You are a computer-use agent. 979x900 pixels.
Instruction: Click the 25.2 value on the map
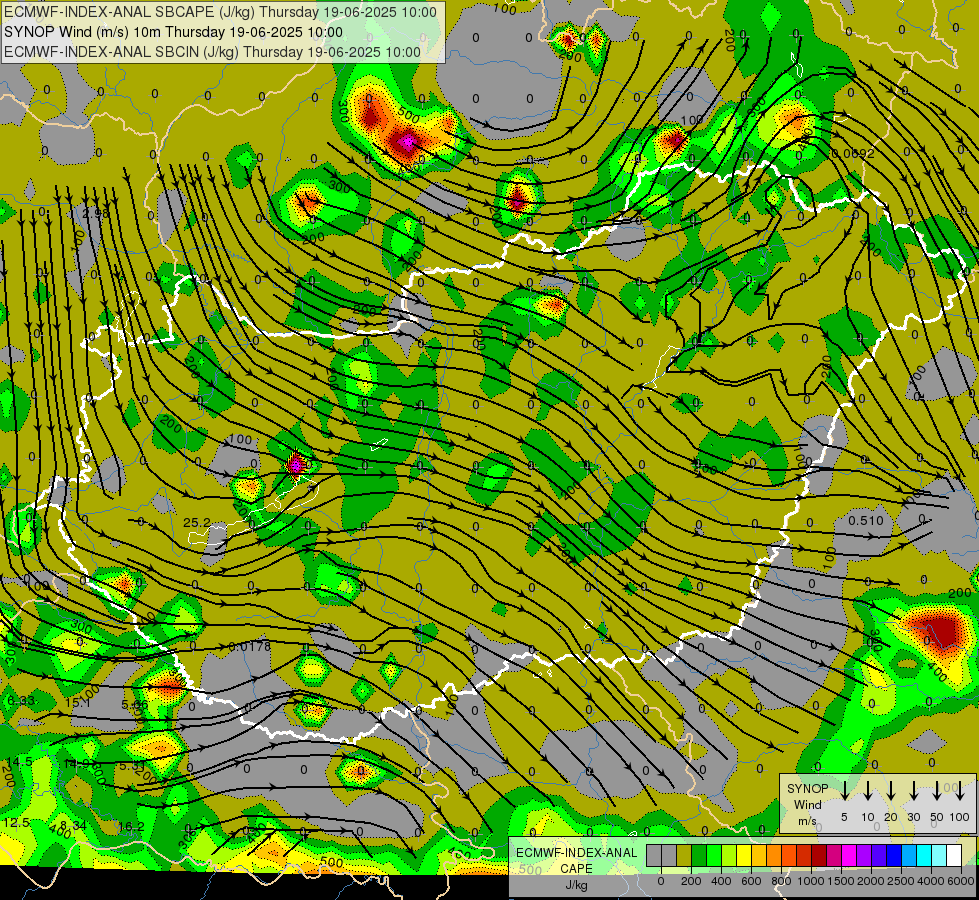(197, 522)
